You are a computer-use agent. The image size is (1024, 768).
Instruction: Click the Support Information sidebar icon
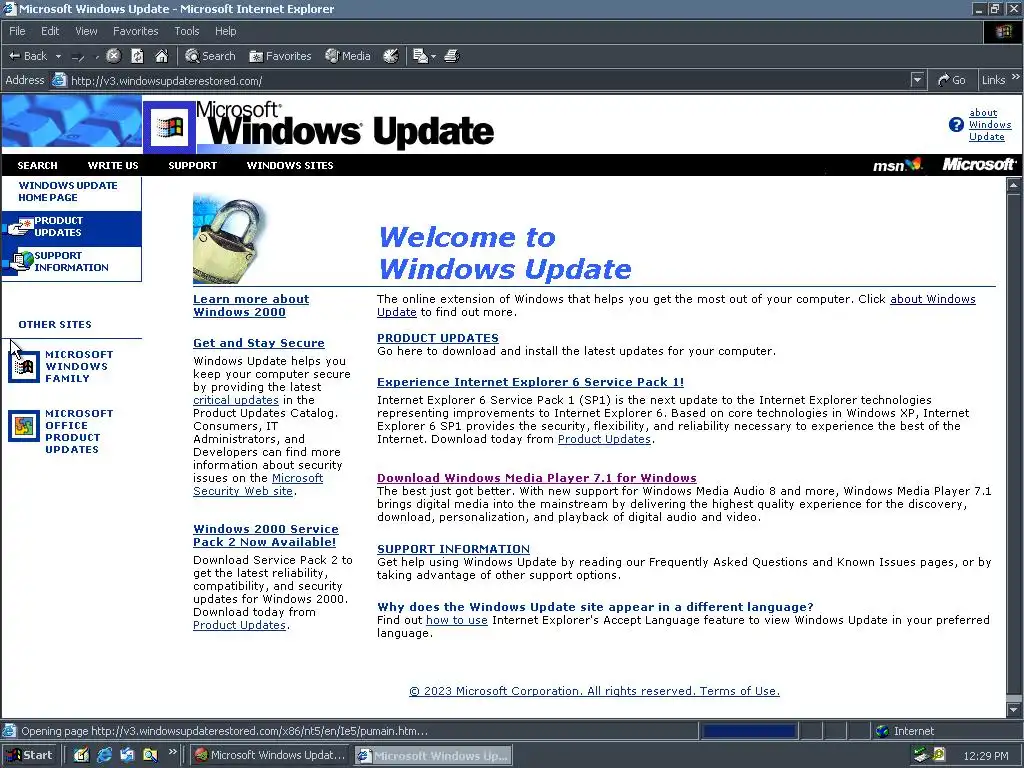pyautogui.click(x=21, y=261)
